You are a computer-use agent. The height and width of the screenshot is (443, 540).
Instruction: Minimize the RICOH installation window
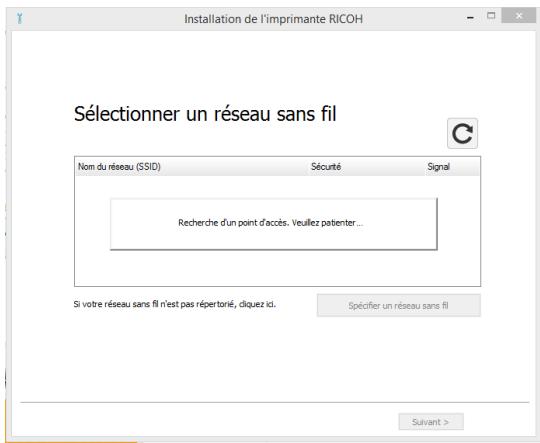click(470, 17)
